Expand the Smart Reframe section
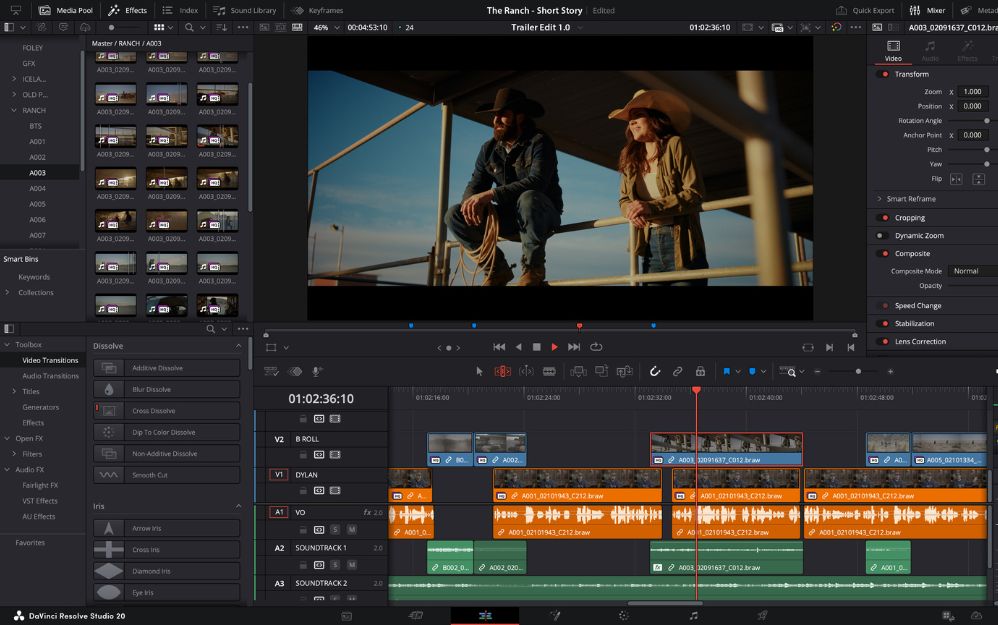This screenshot has height=625, width=998. [879, 199]
